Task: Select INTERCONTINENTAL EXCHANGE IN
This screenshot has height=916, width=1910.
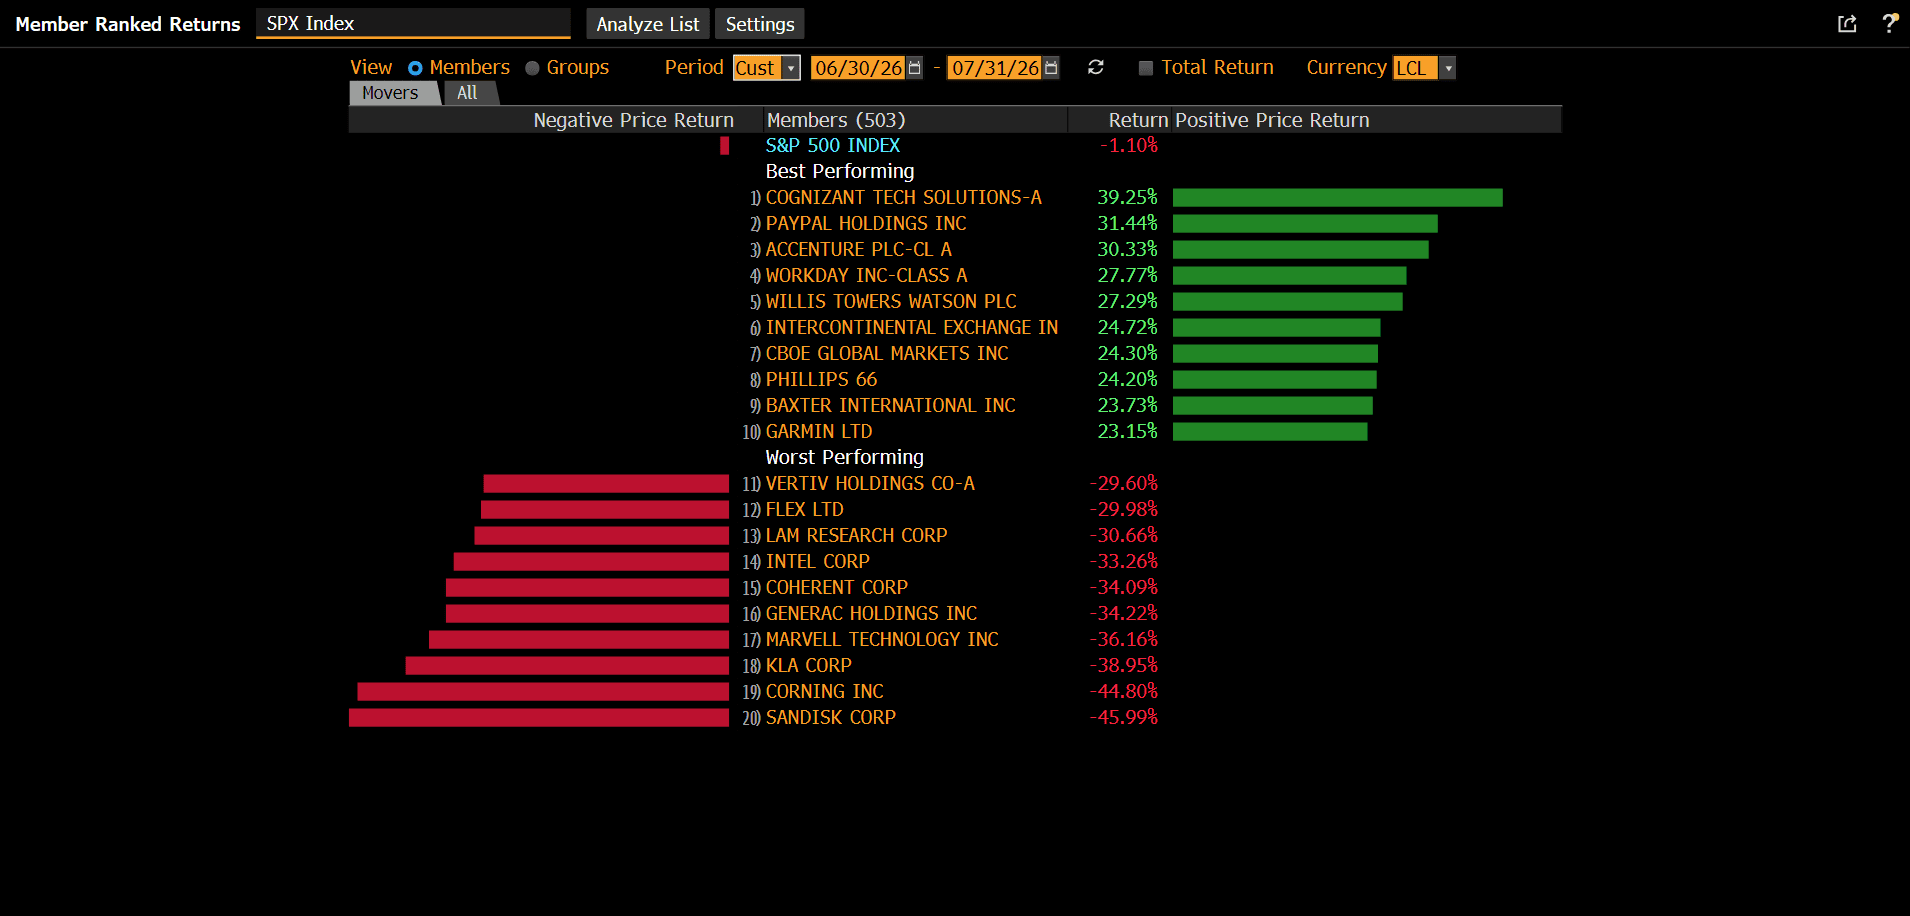Action: pos(912,328)
